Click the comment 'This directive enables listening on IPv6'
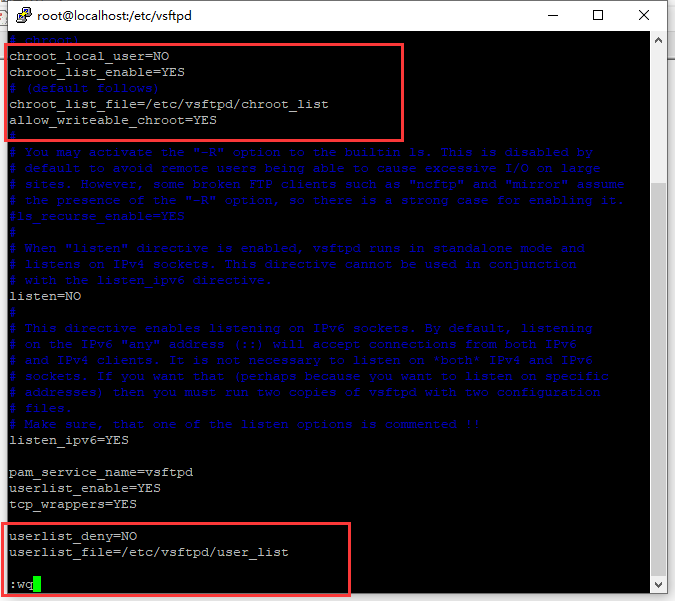 point(301,328)
